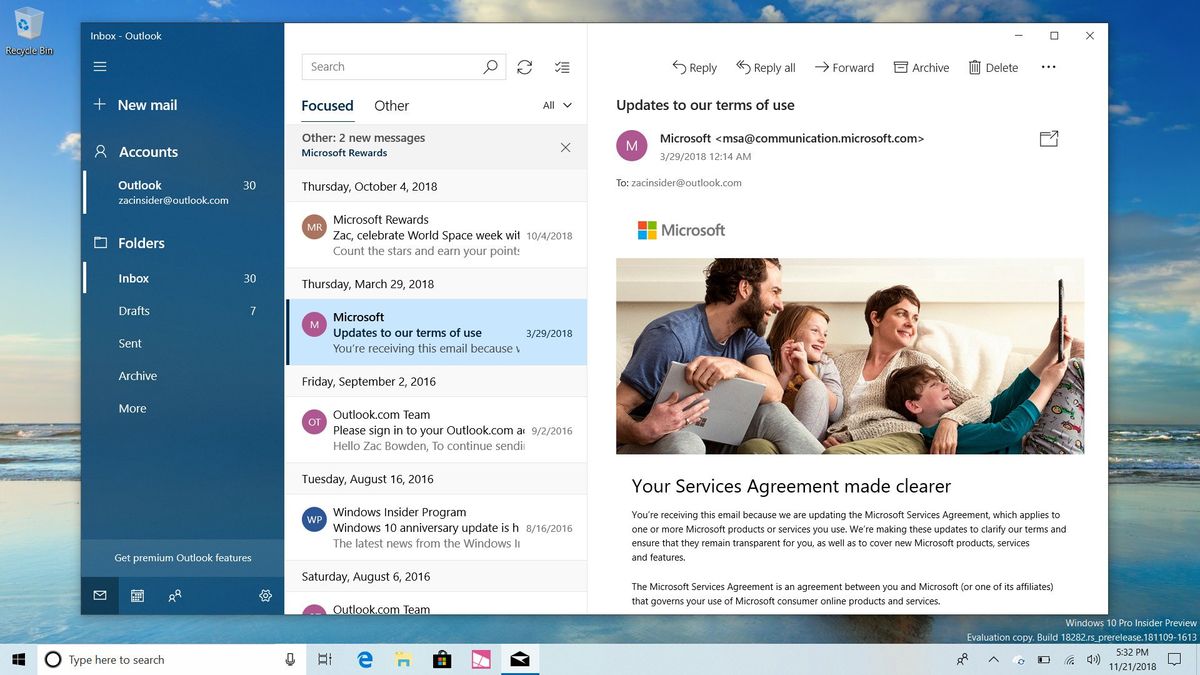Click the Microsoft sender avatar circle
The width and height of the screenshot is (1200, 675).
point(631,146)
